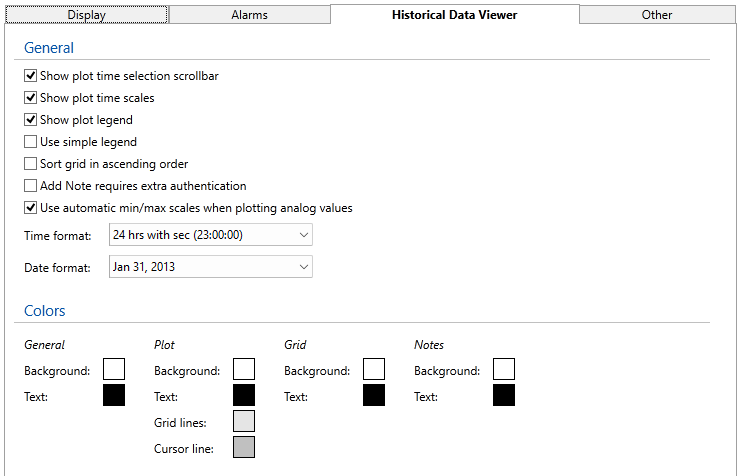Click the Notes Background color swatch
This screenshot has height=476, width=739.
(x=504, y=370)
